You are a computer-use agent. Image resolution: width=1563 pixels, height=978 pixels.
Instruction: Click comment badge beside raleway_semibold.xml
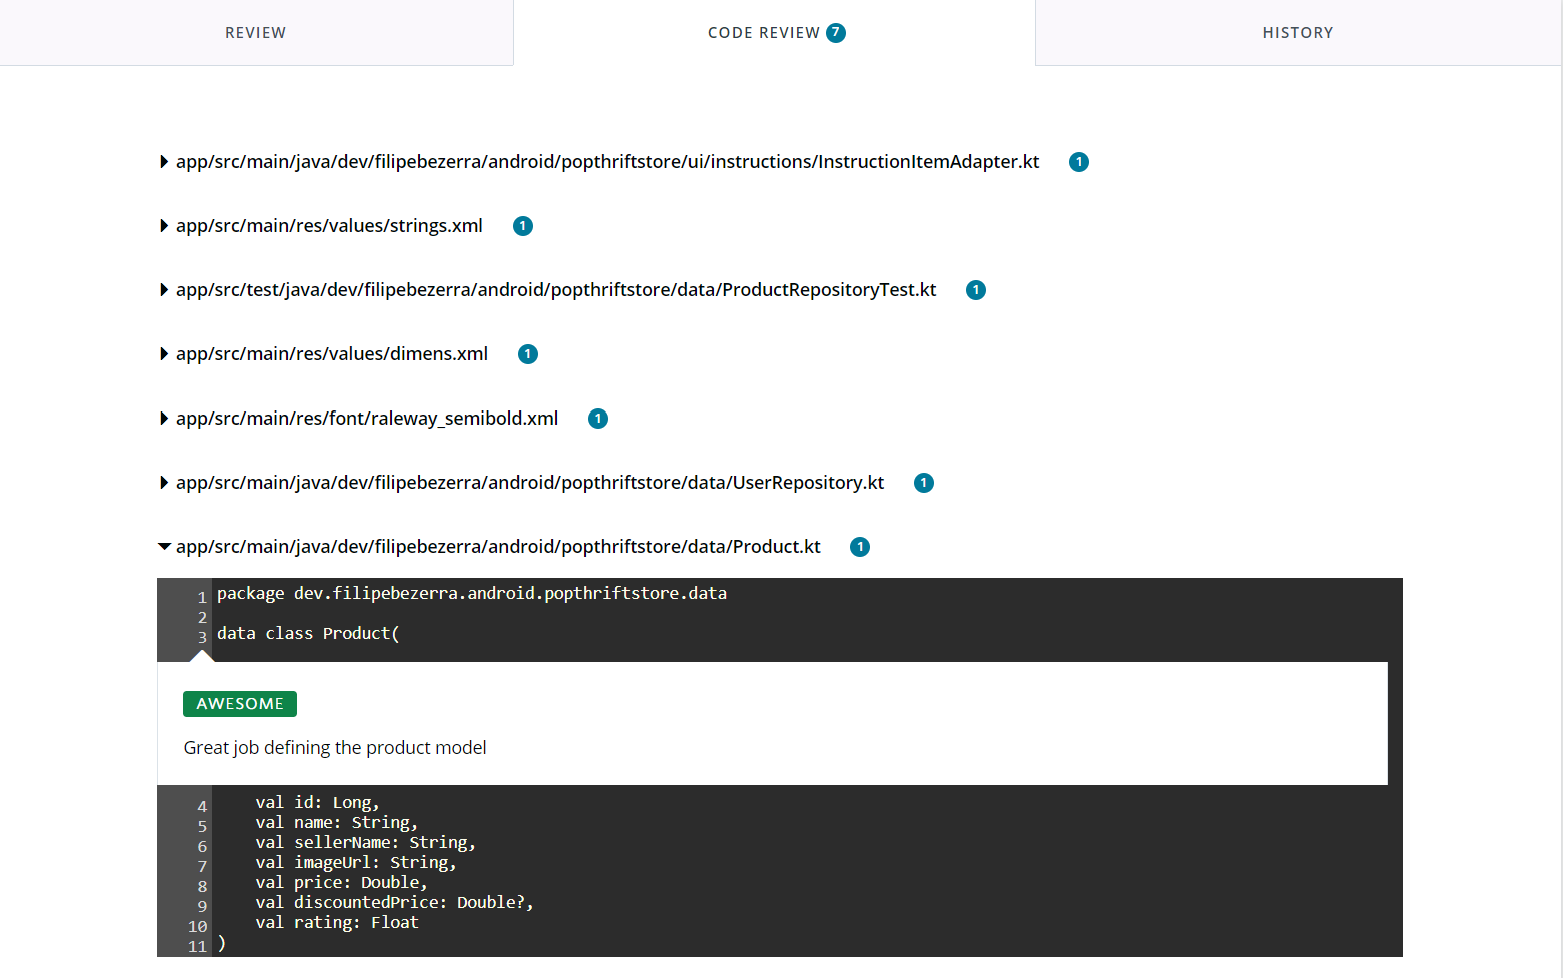click(x=598, y=419)
